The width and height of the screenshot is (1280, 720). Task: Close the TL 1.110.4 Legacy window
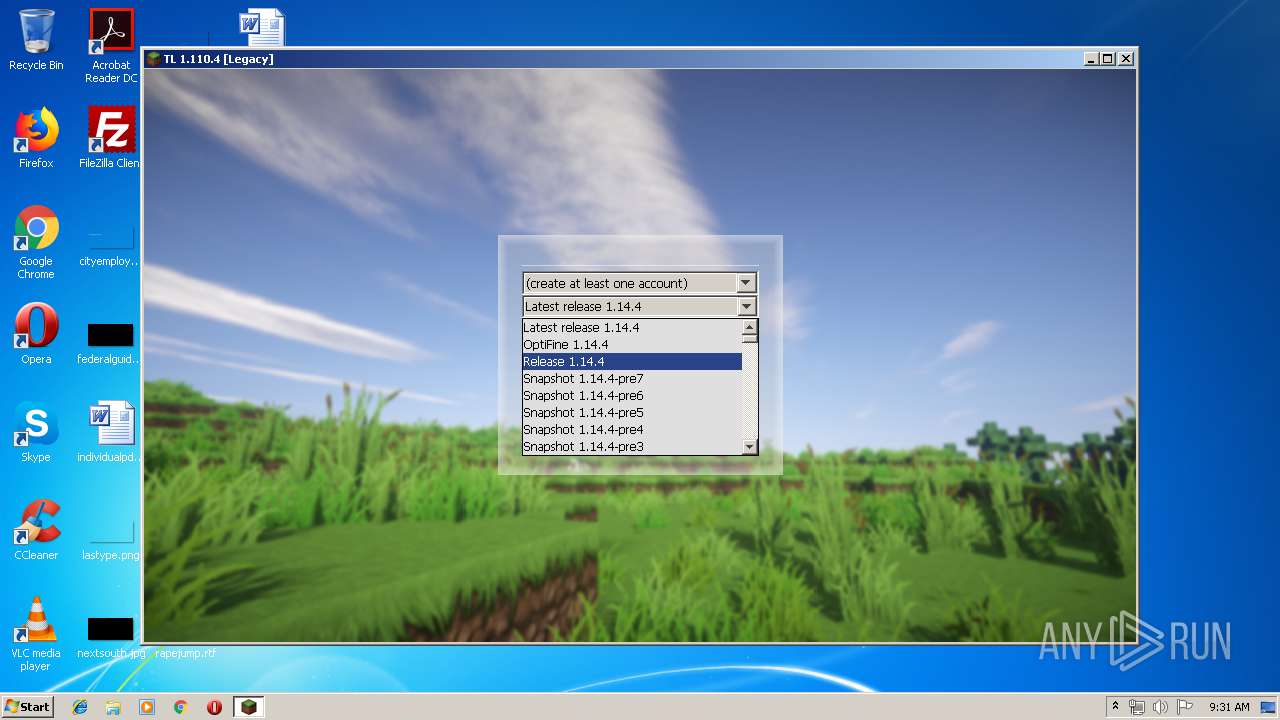pyautogui.click(x=1126, y=59)
